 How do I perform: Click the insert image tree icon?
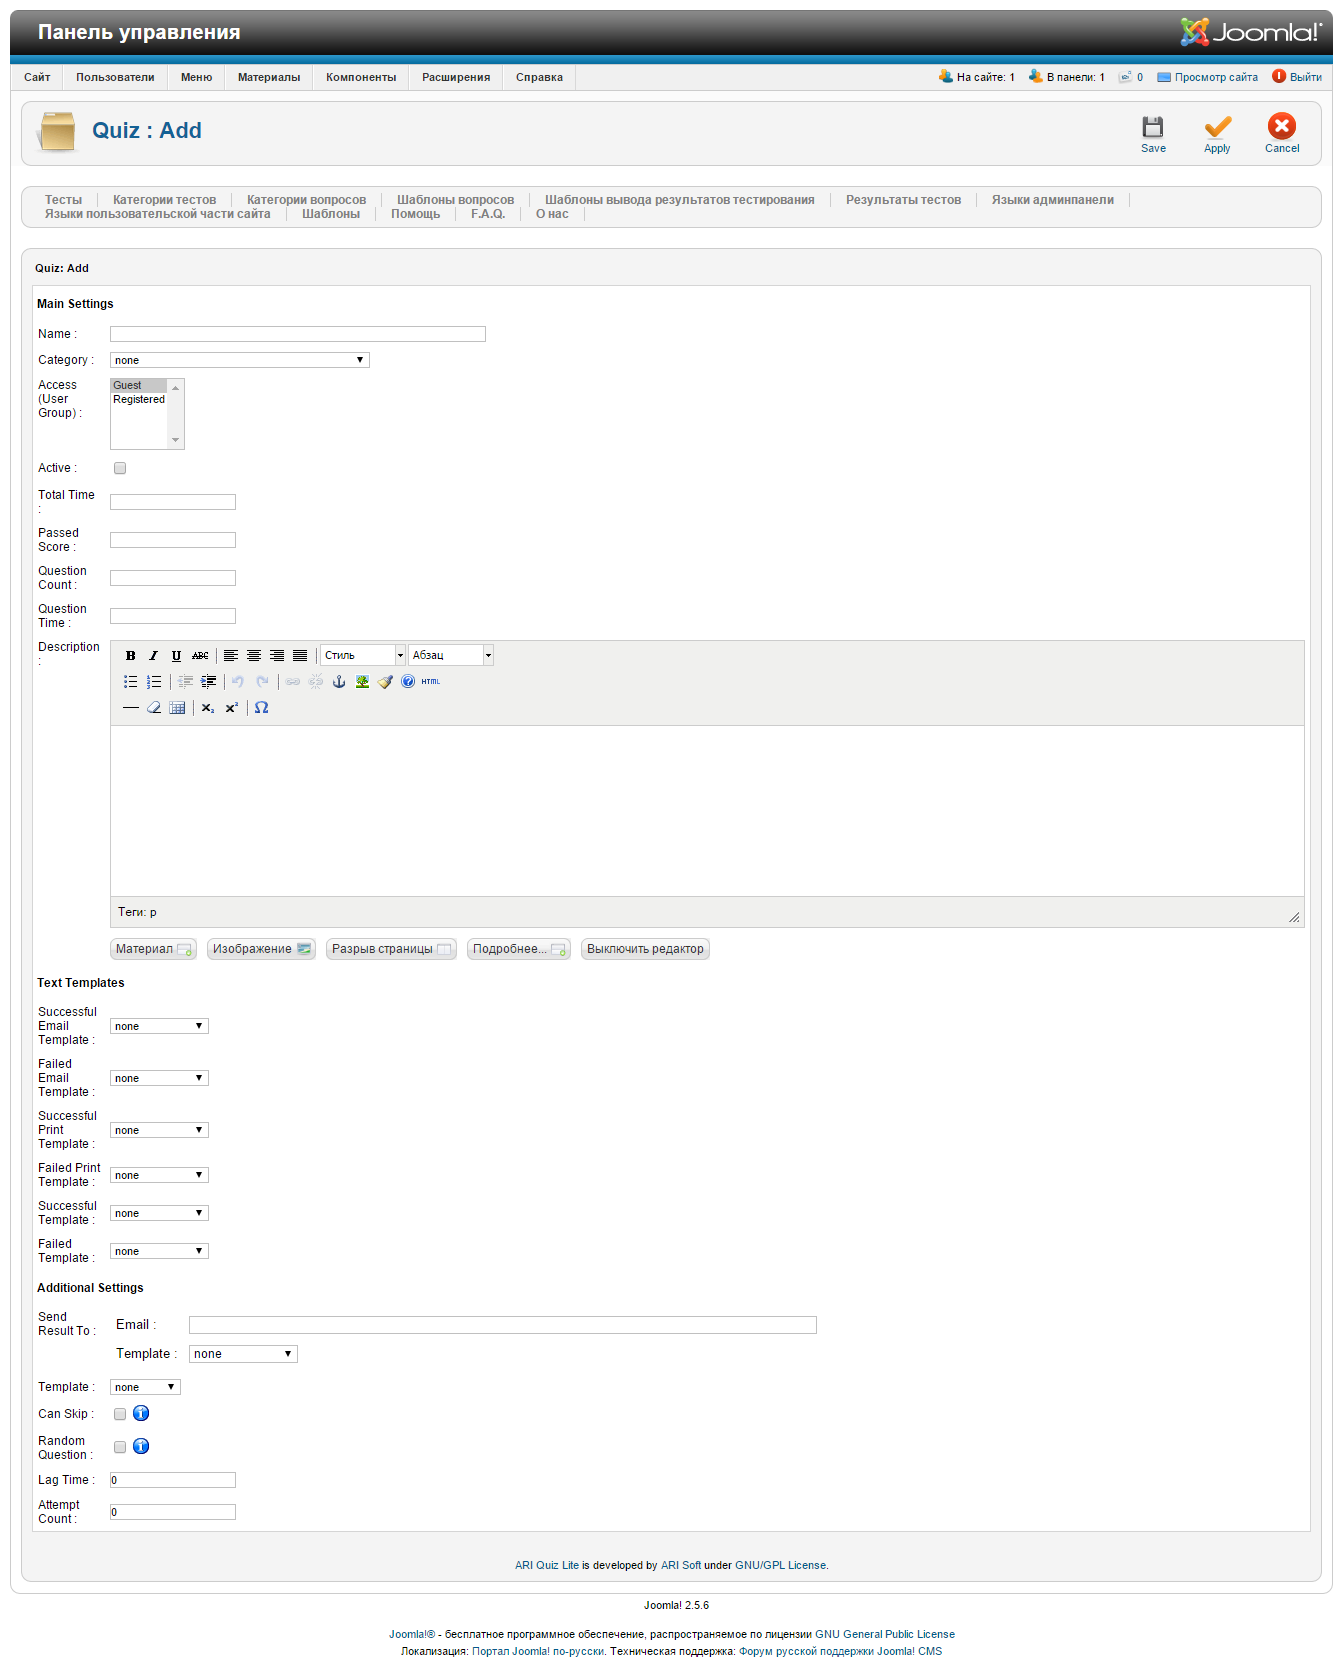(x=362, y=682)
